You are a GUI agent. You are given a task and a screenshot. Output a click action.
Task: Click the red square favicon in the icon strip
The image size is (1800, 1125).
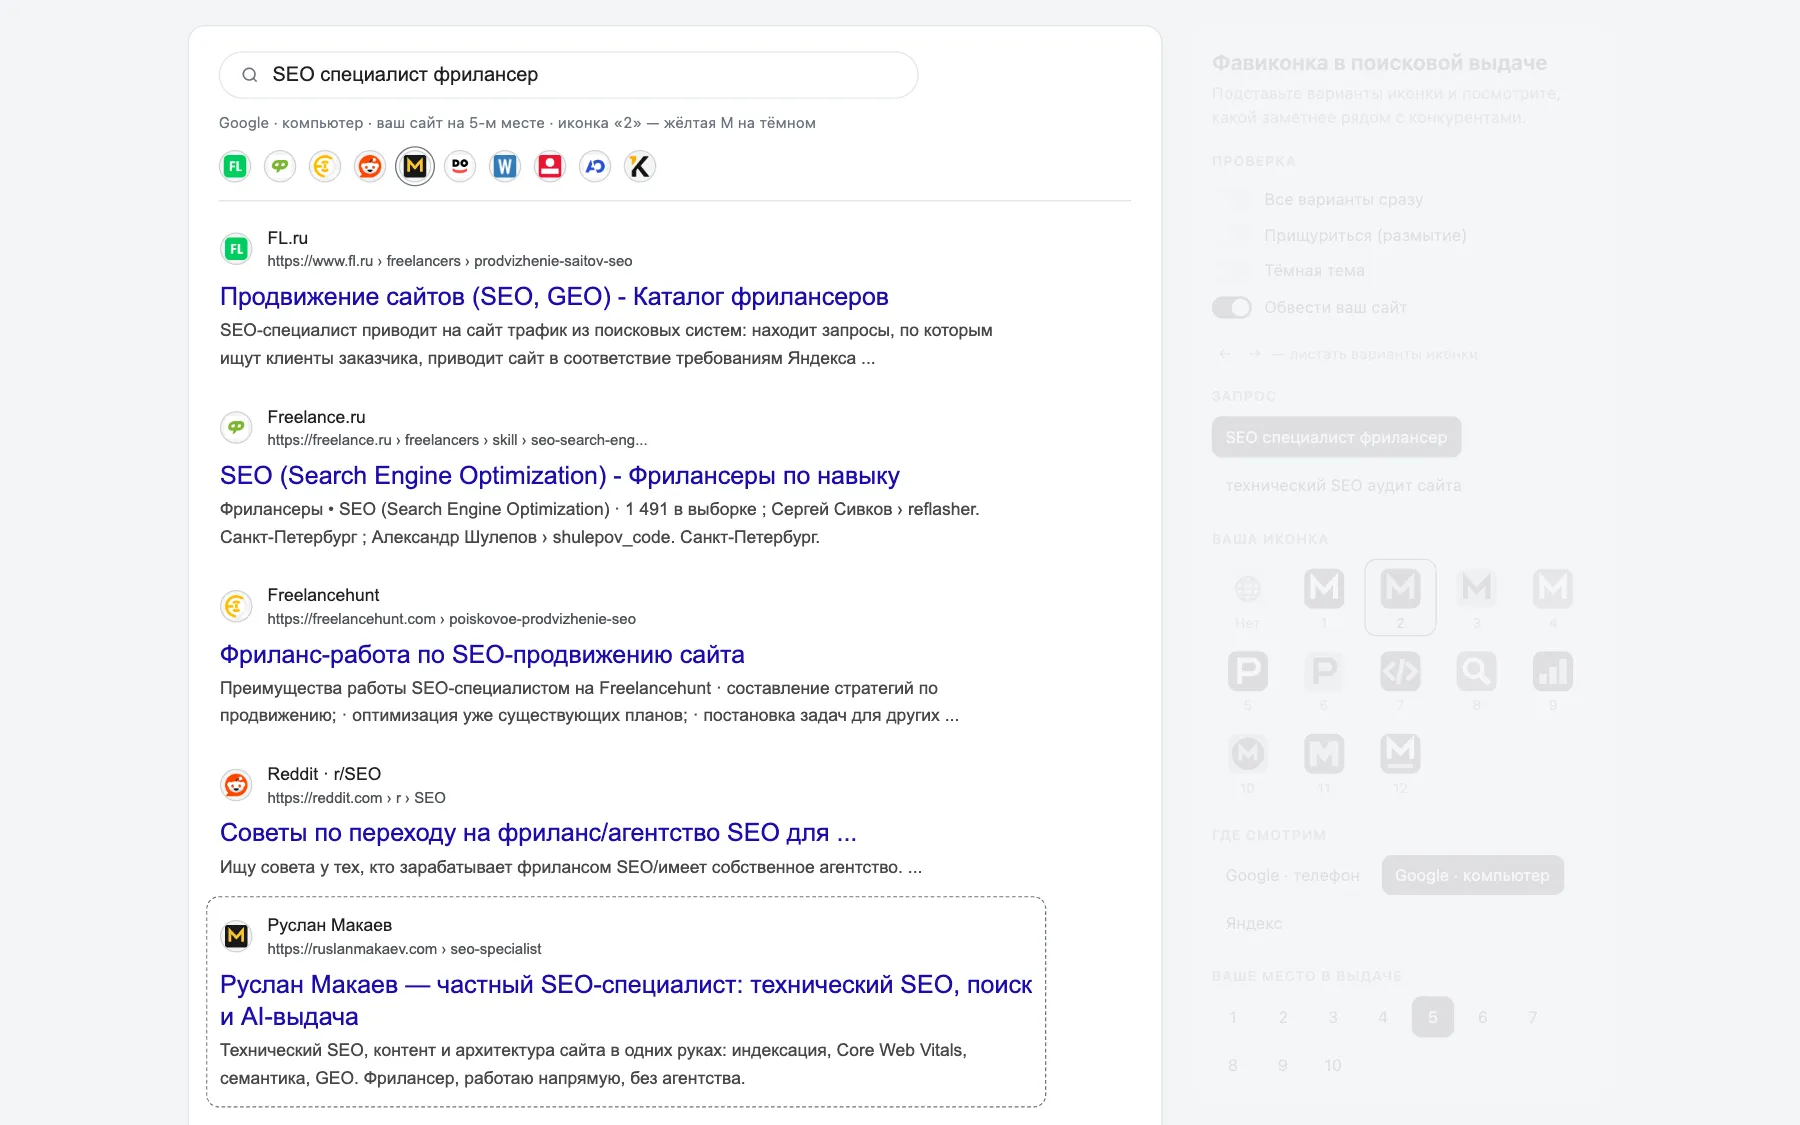(x=550, y=166)
